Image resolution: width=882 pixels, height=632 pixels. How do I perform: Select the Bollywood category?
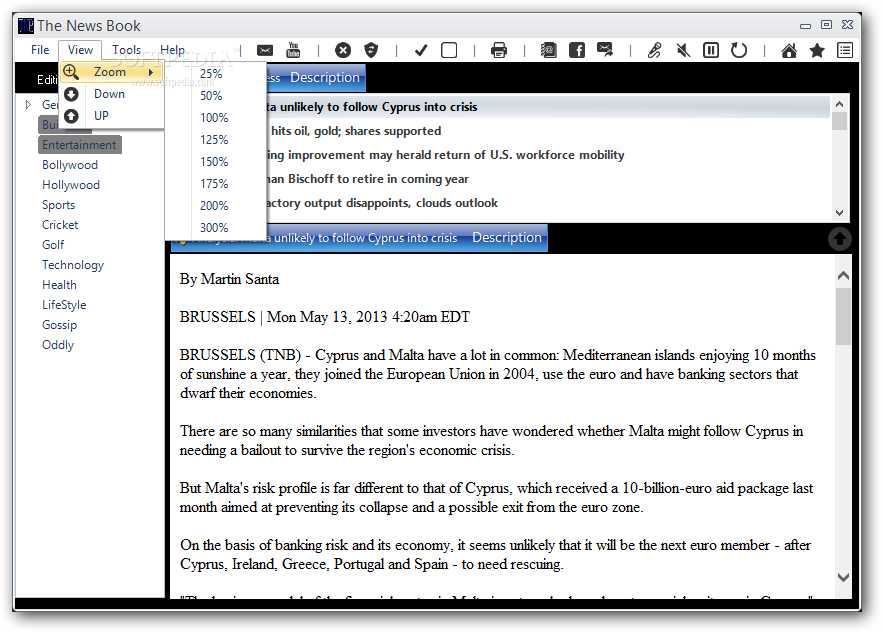[x=70, y=165]
